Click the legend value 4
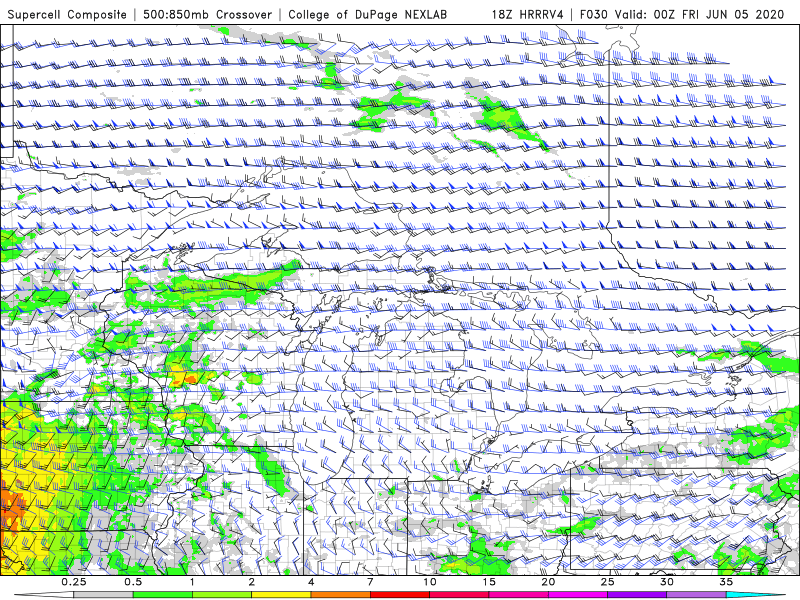 coord(311,582)
